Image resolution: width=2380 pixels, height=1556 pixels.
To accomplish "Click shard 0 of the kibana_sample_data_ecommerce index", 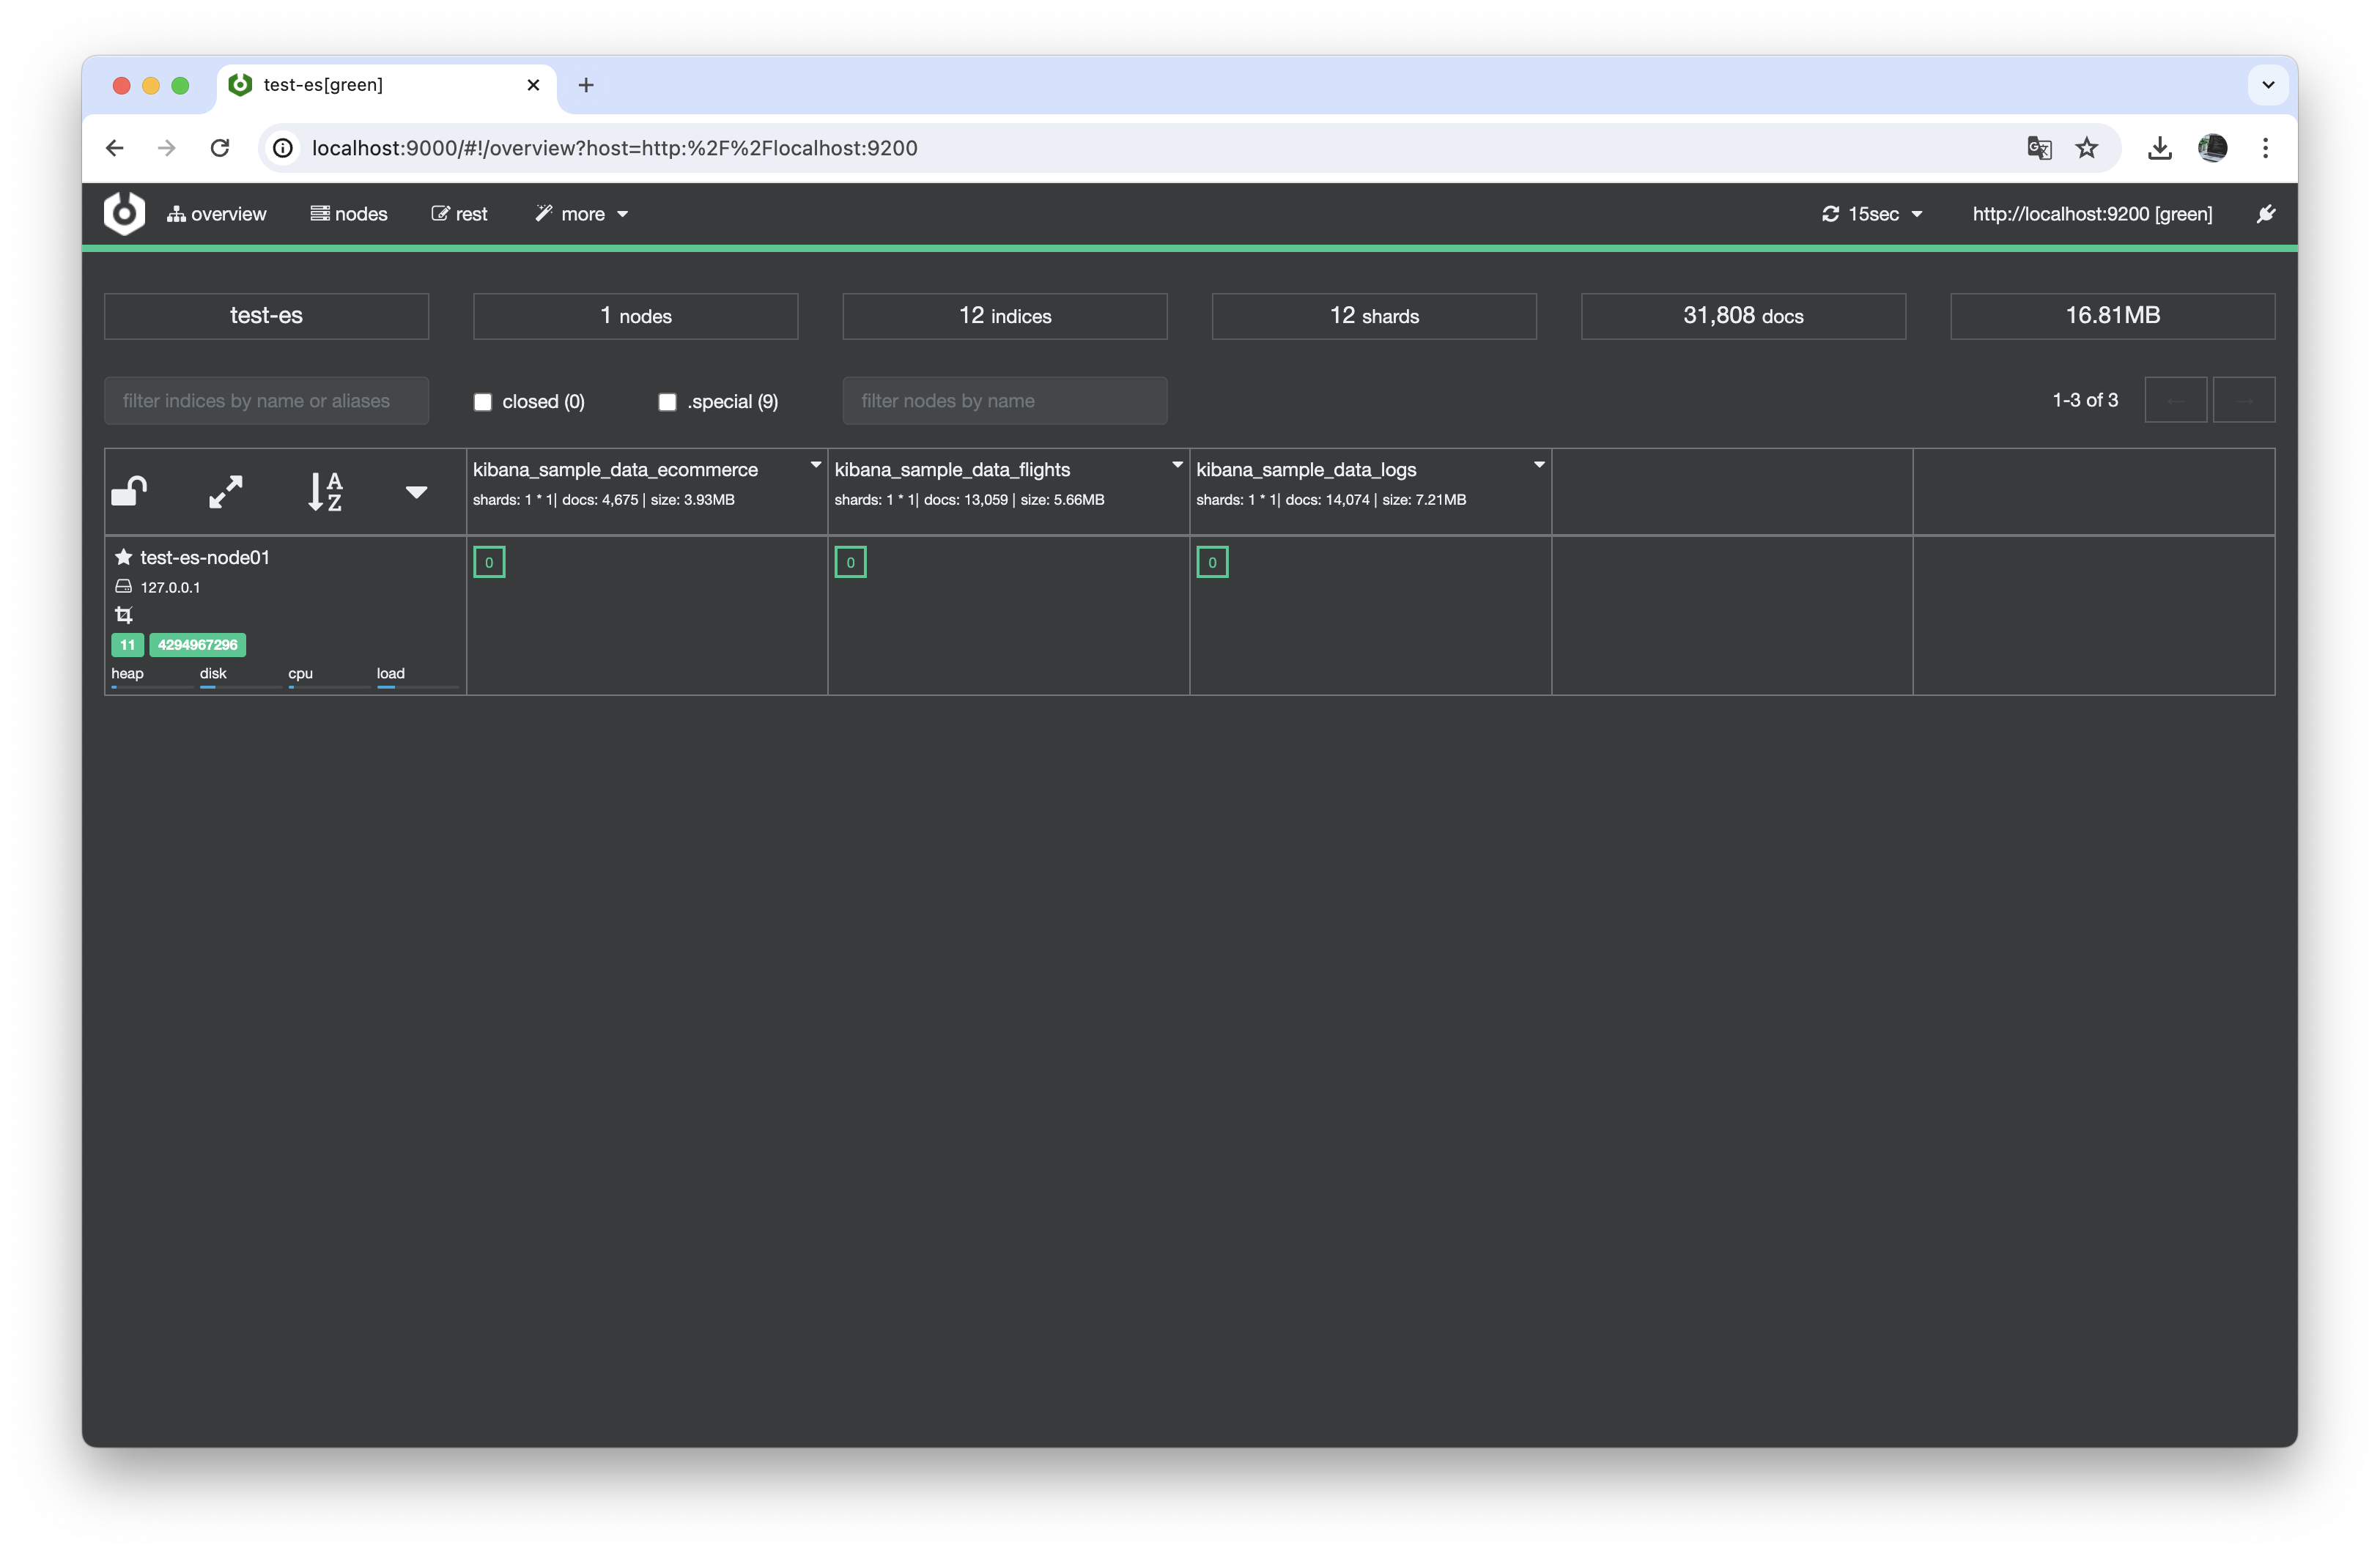I will [489, 562].
